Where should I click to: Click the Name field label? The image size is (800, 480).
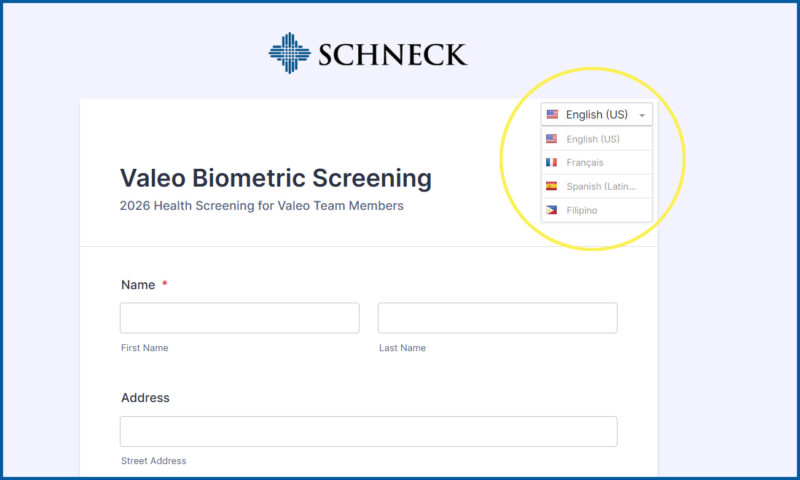[138, 285]
